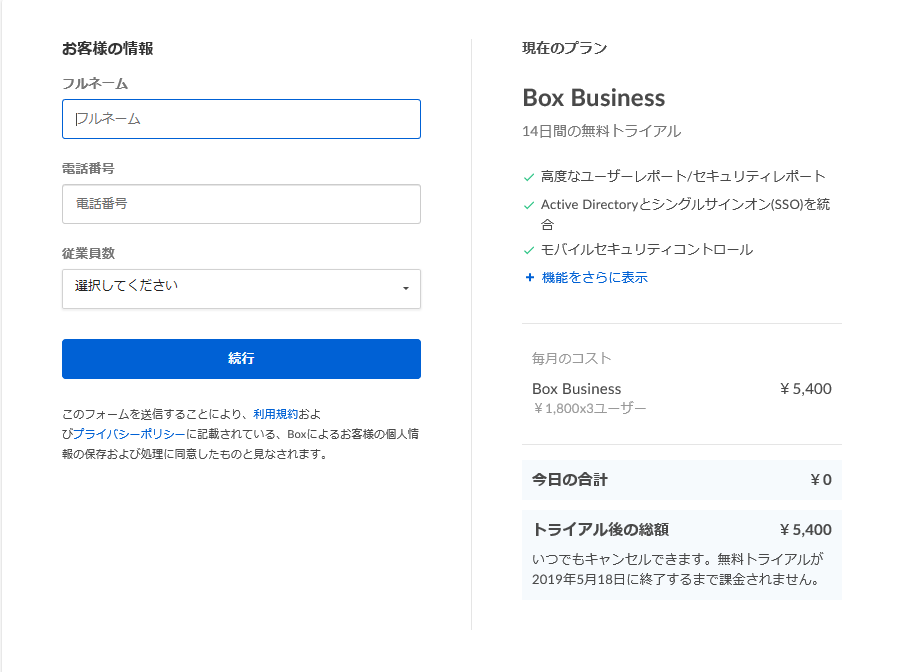Click the お客様の情報 section heading
This screenshot has height=672, width=899.
[x=107, y=48]
